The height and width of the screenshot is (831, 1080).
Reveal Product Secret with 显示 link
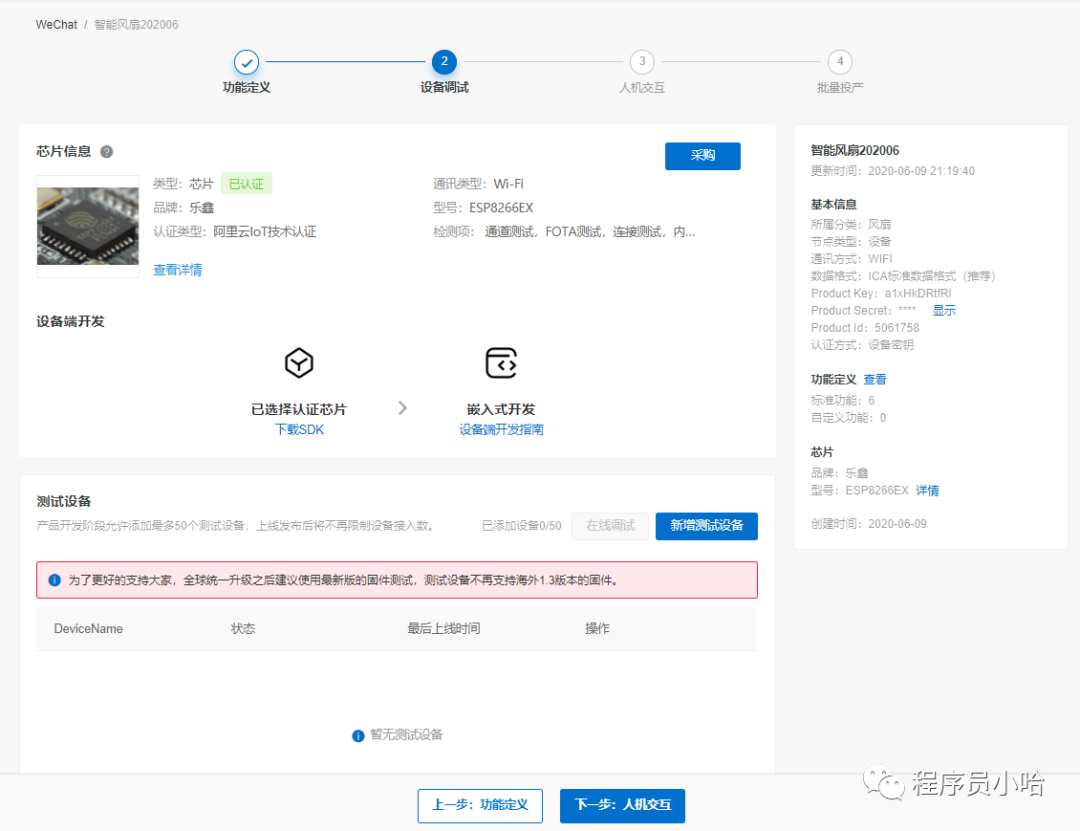[x=944, y=311]
